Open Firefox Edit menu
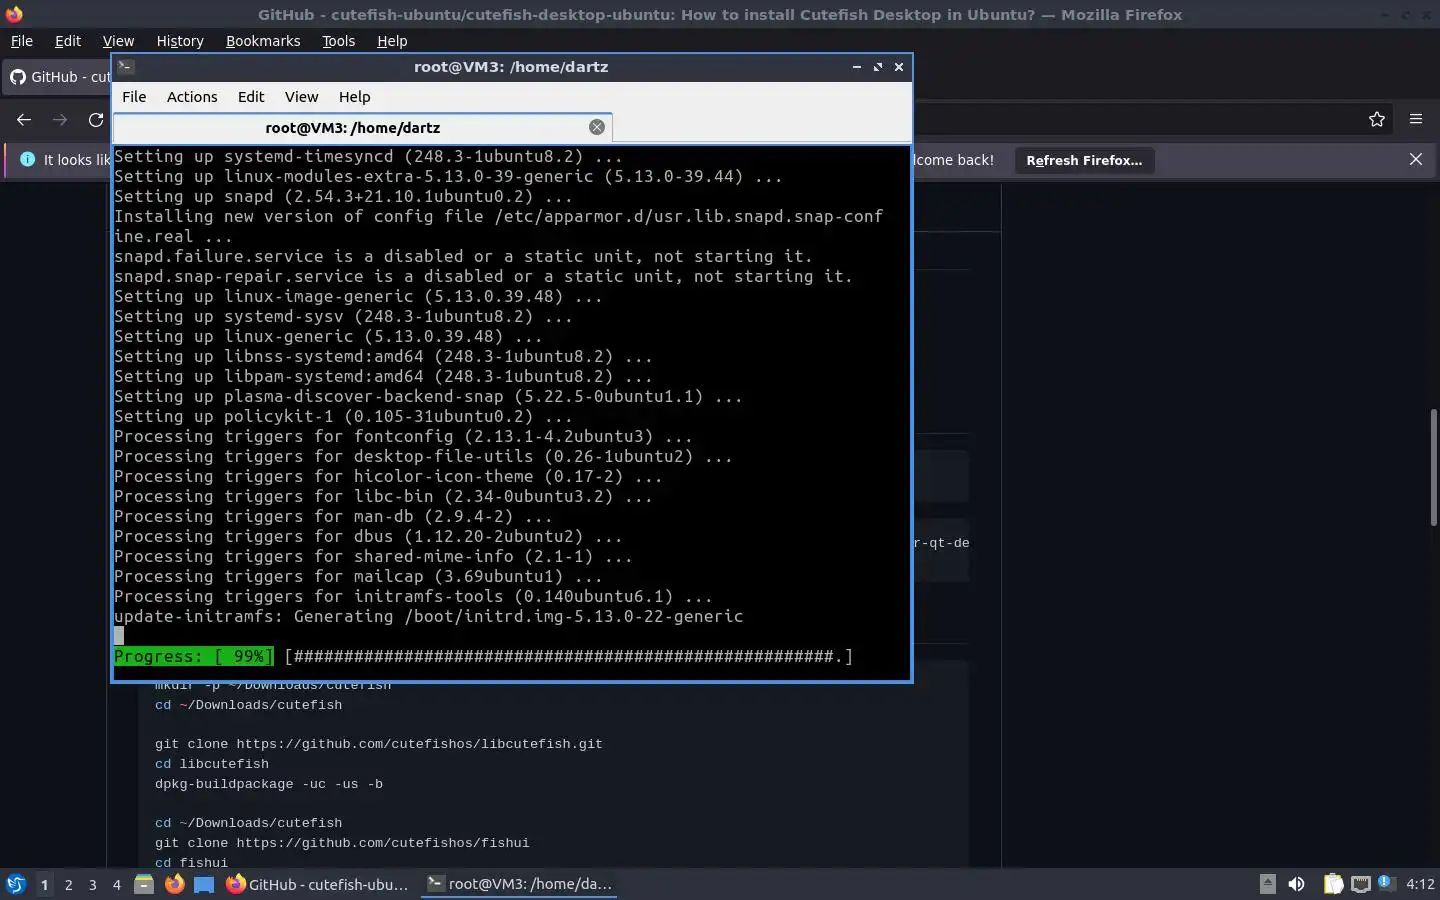Screen dimensions: 1440x900 (68, 41)
